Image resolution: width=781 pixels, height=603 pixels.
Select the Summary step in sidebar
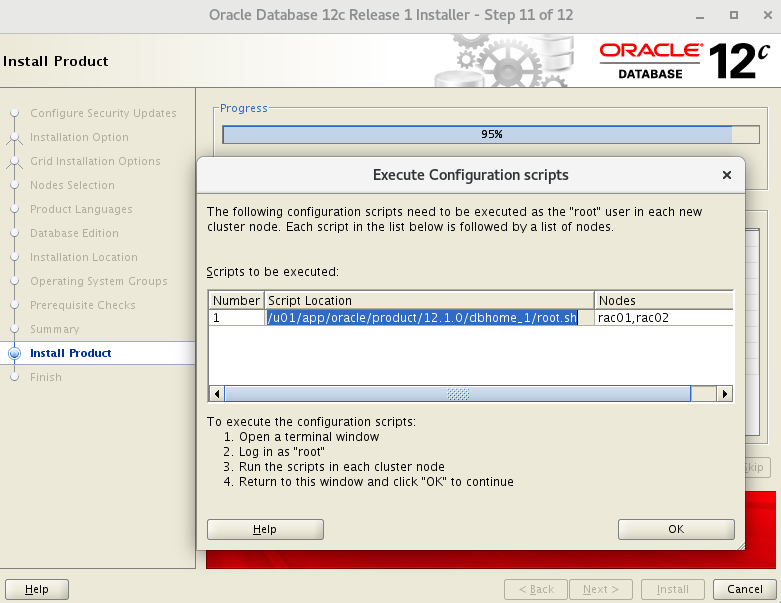tap(54, 329)
